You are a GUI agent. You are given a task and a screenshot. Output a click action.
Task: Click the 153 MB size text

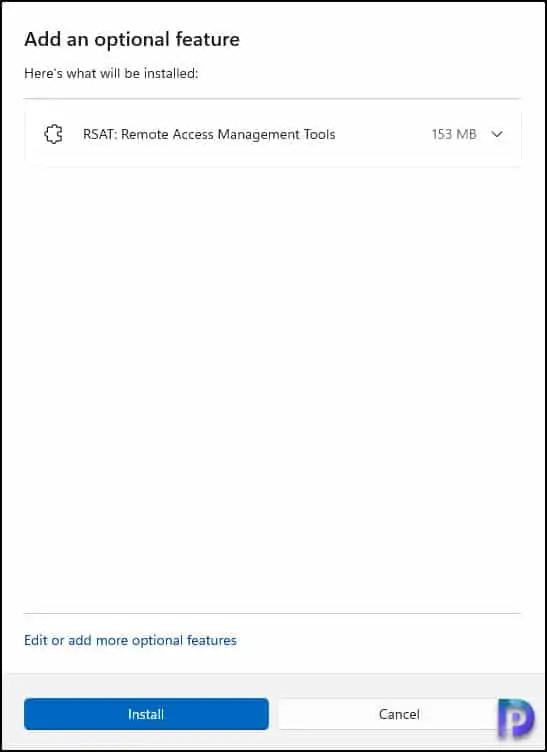[454, 134]
